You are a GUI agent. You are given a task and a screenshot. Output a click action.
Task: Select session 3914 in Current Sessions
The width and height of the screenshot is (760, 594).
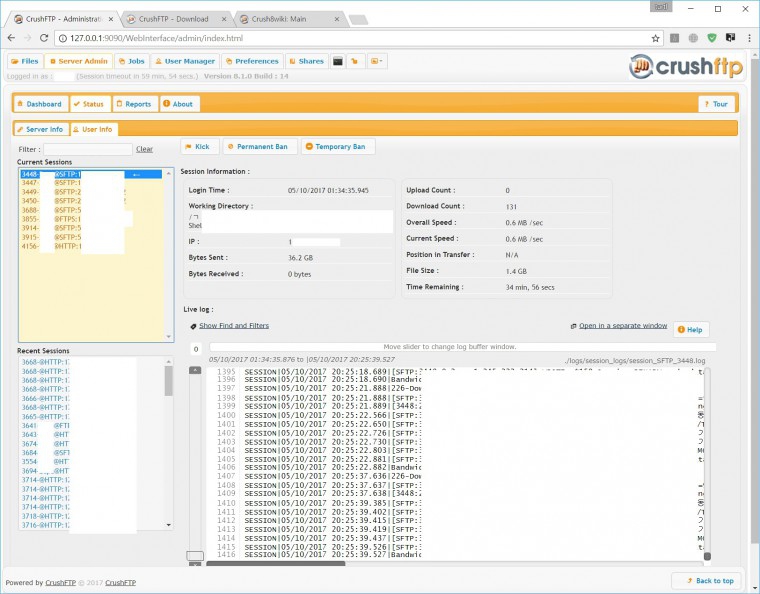[91, 228]
